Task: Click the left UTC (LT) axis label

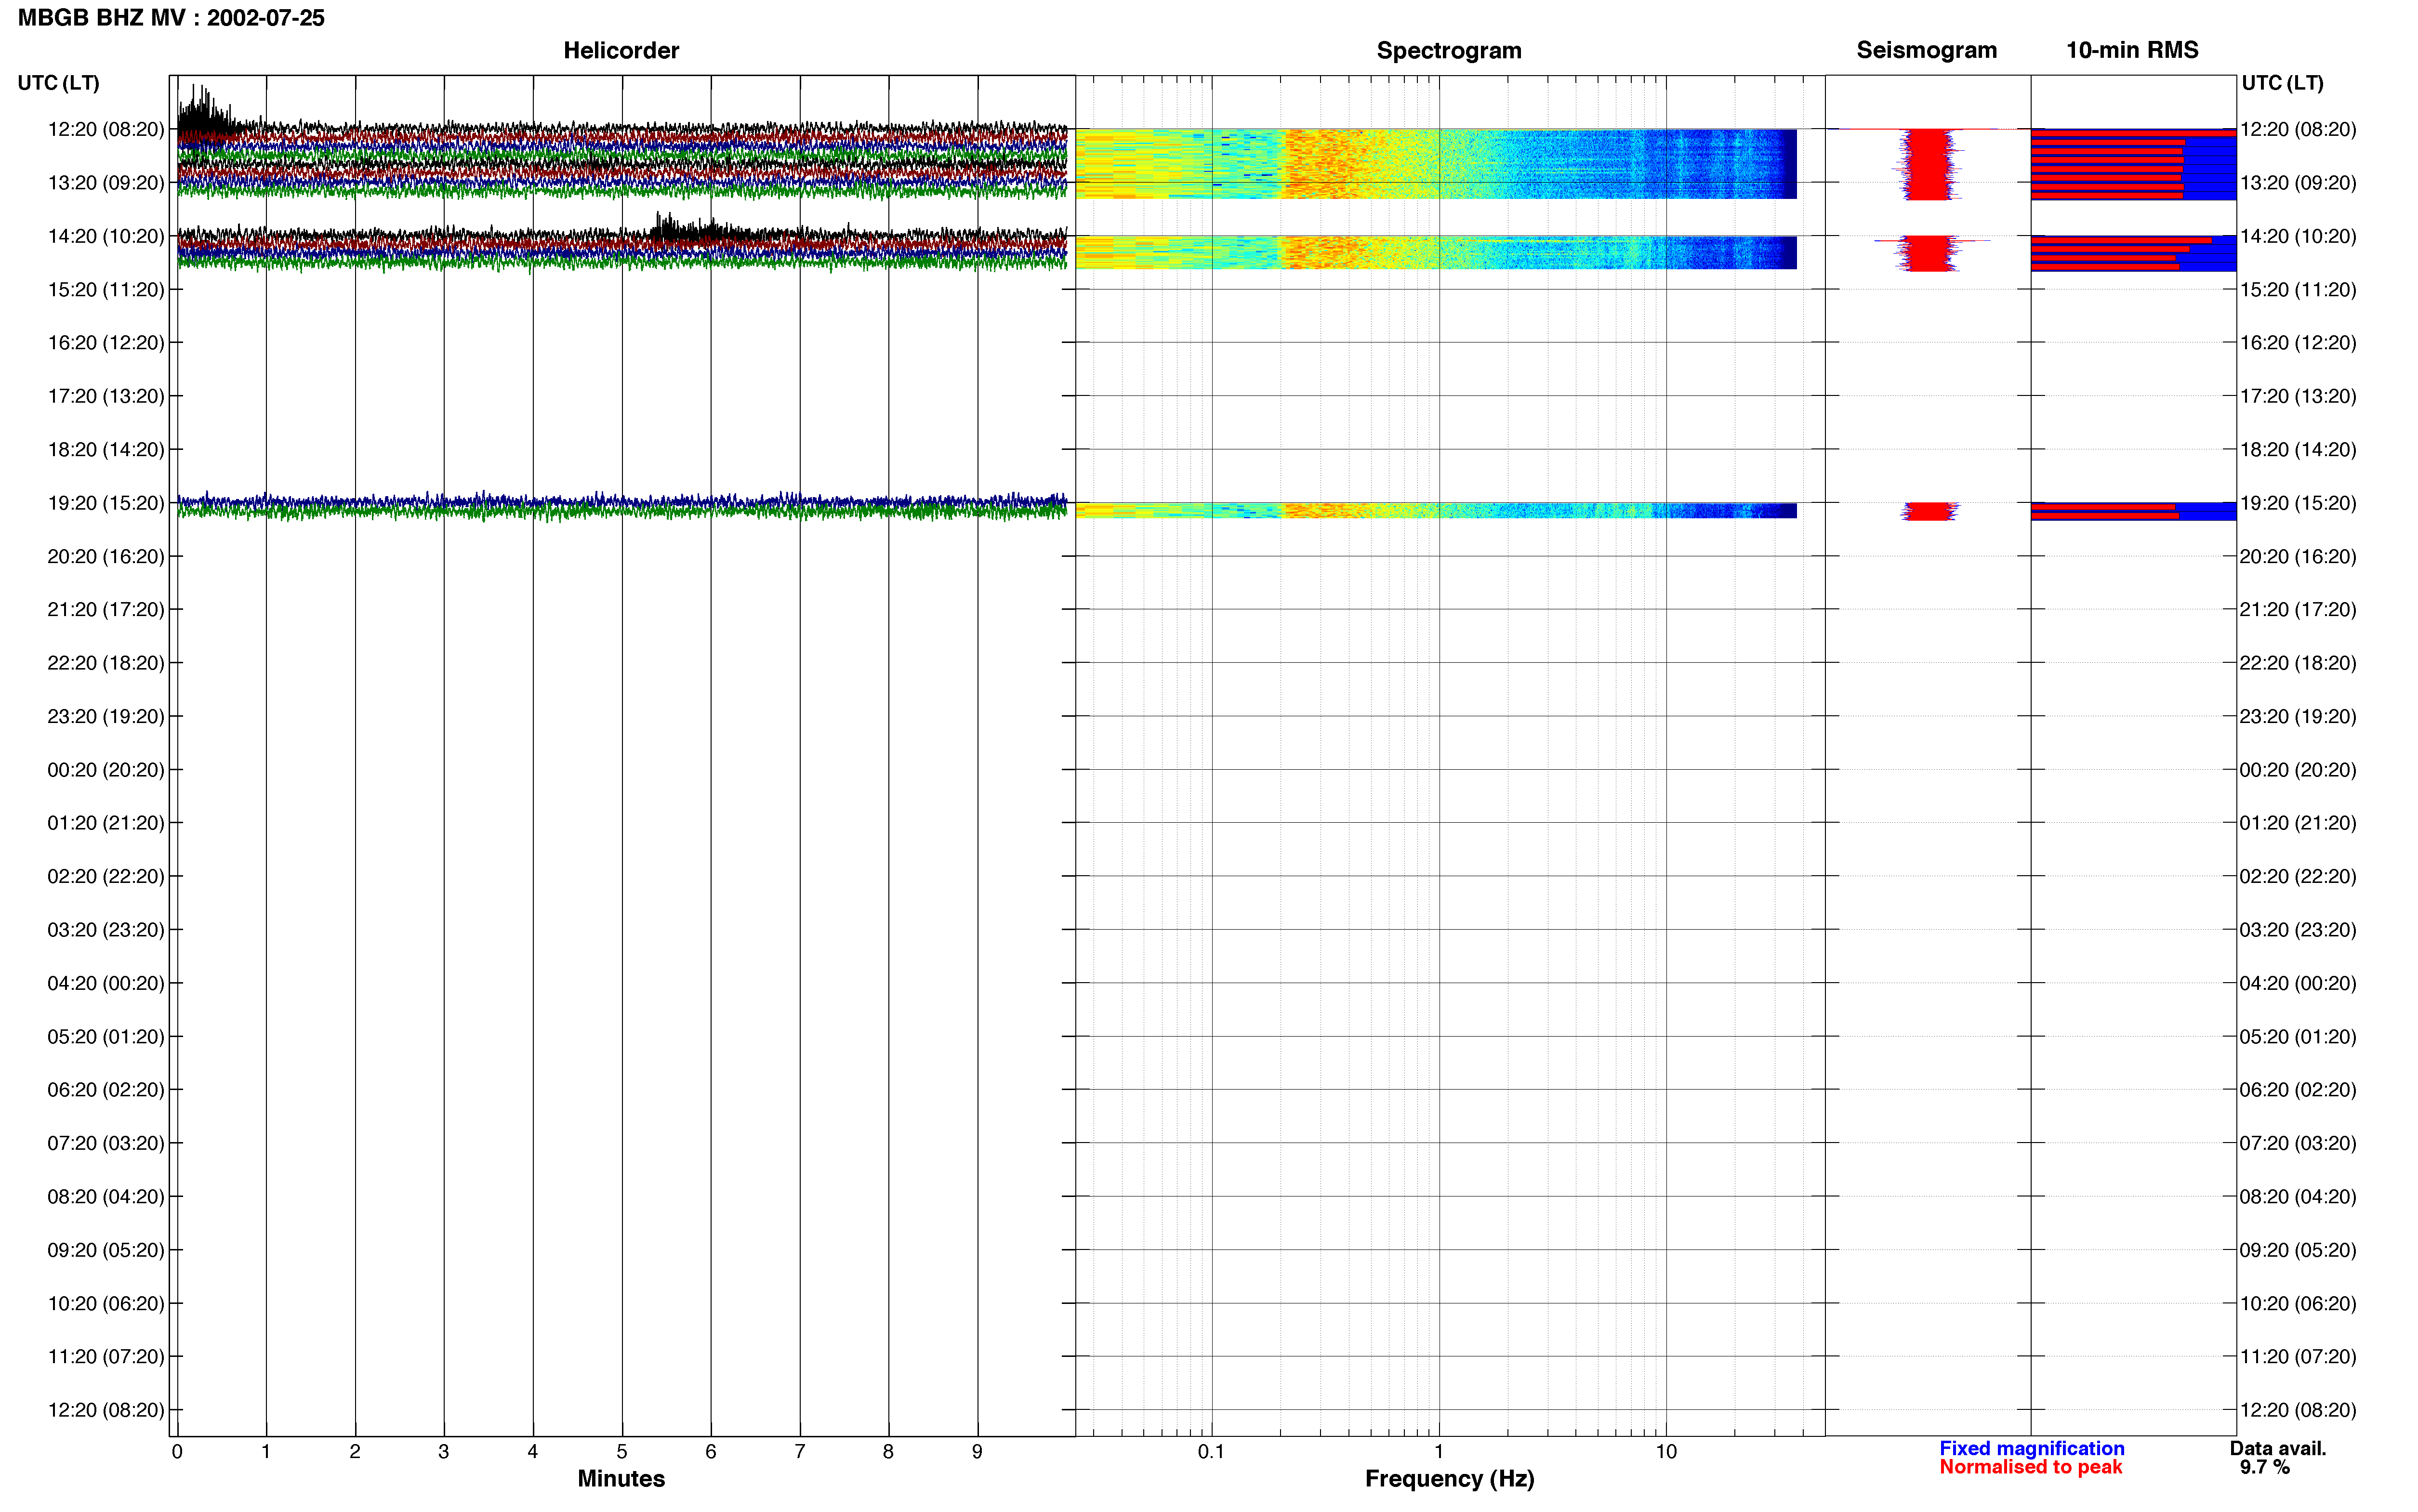Action: (x=58, y=83)
